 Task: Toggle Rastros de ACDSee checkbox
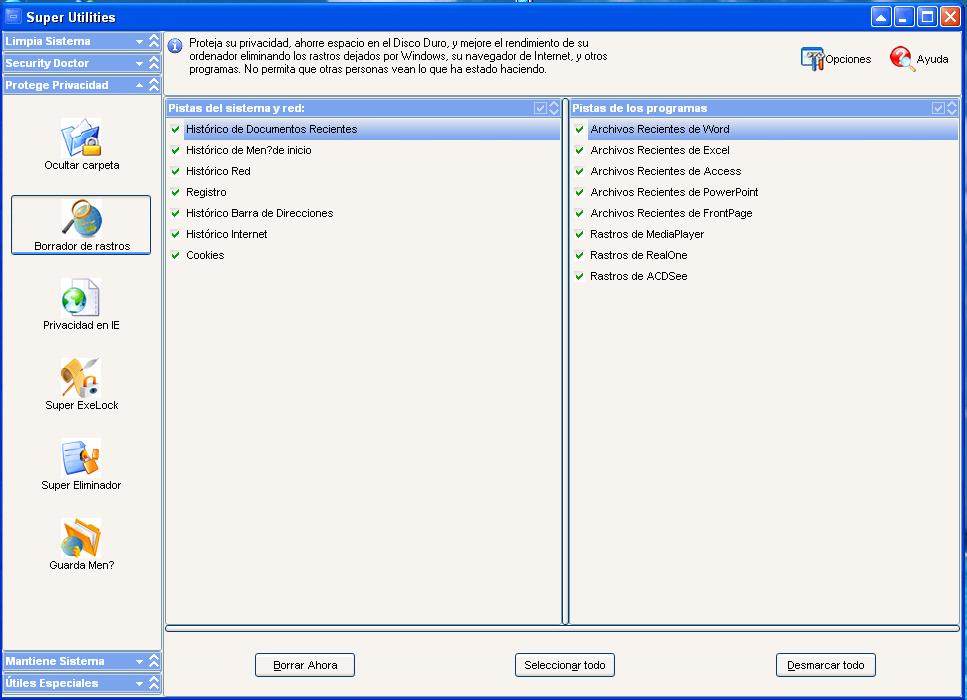coord(579,276)
